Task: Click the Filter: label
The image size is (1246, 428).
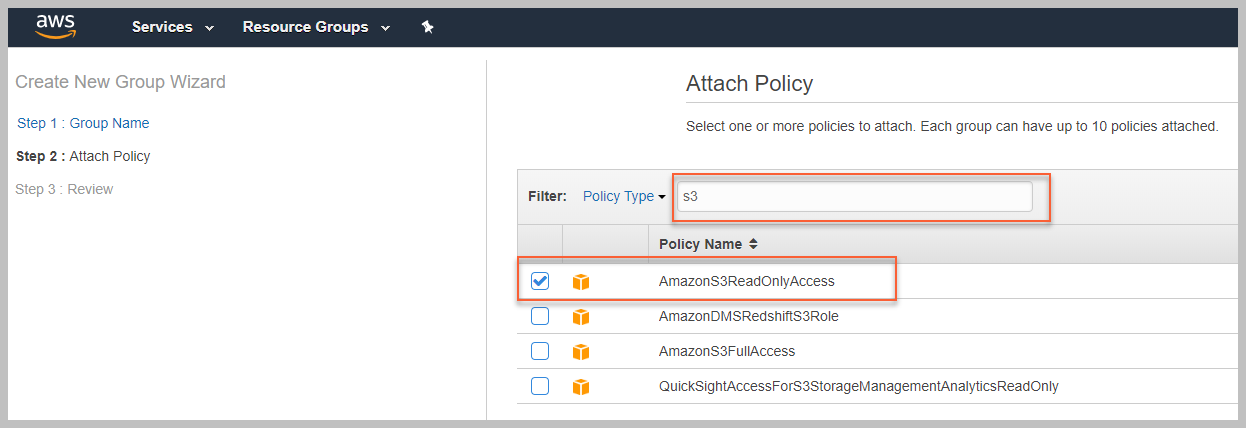Action: coord(547,196)
